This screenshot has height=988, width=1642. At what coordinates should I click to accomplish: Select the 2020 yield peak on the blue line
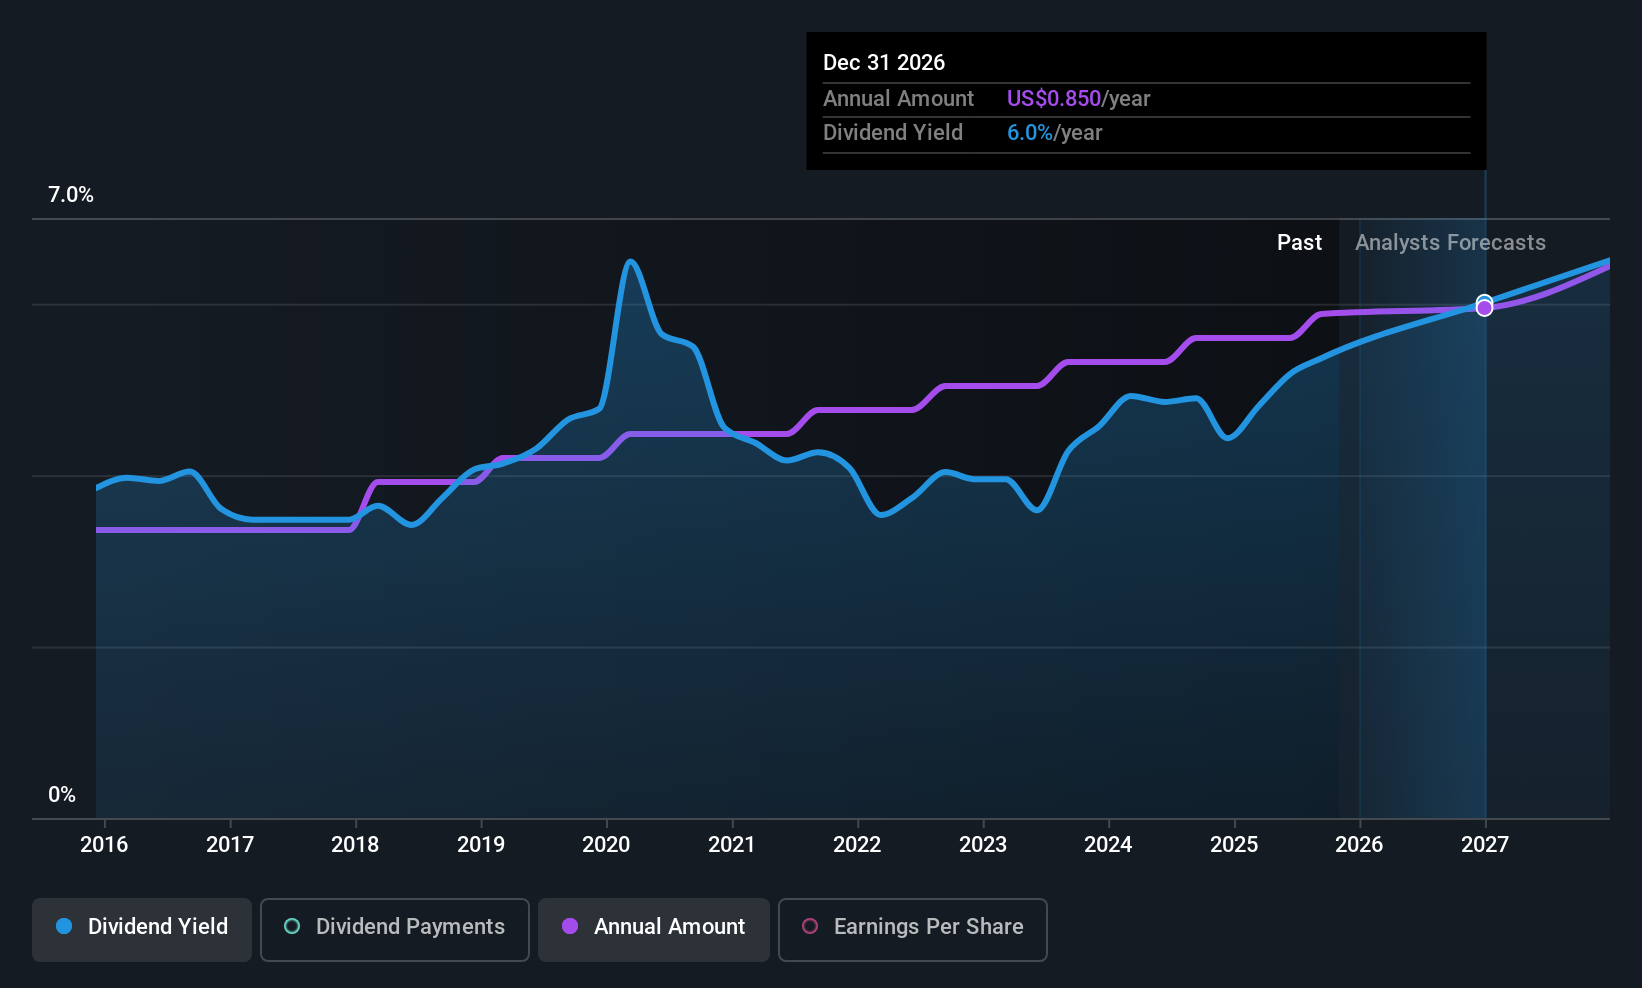click(631, 262)
